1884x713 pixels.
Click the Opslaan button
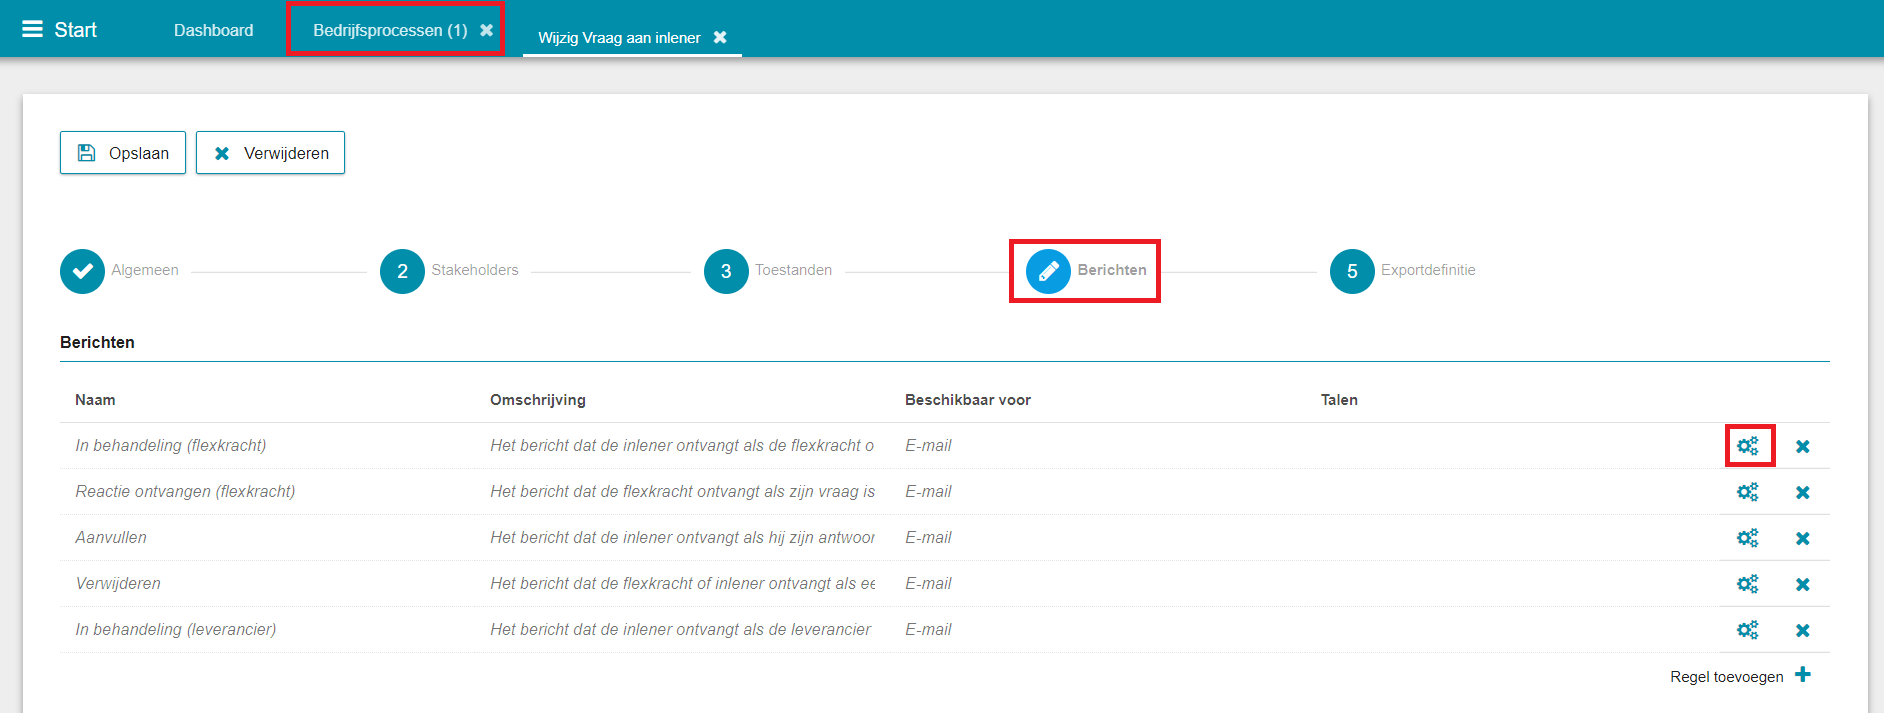coord(123,153)
